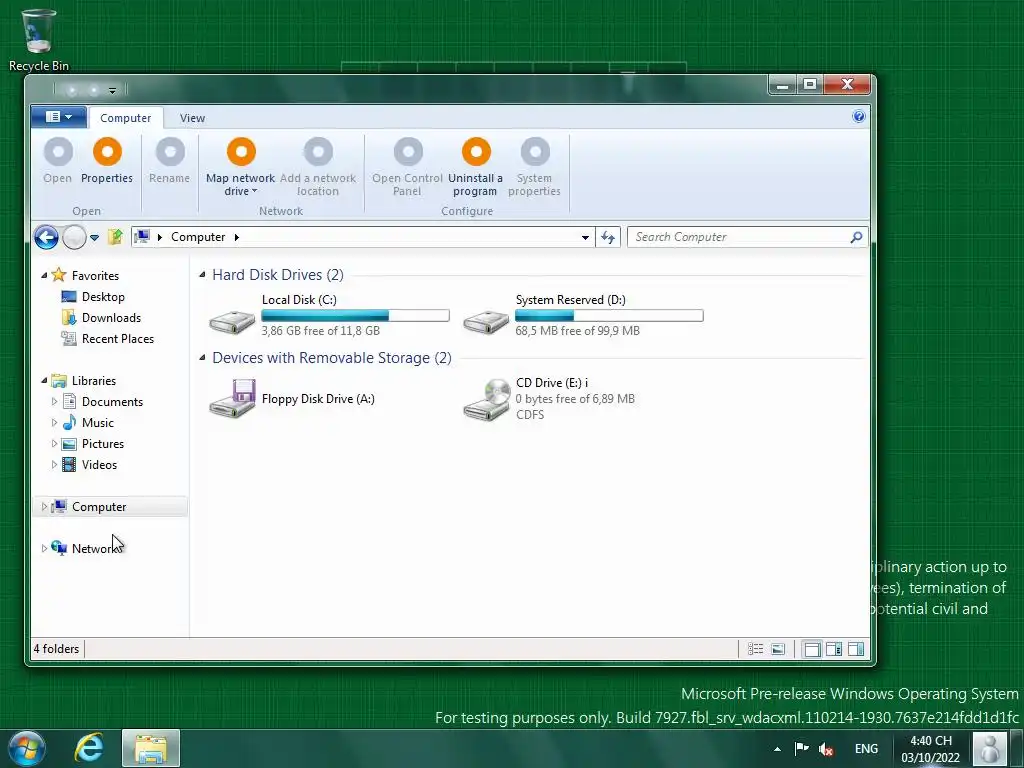This screenshot has width=1024, height=768.
Task: Open Map network drive
Action: (240, 167)
